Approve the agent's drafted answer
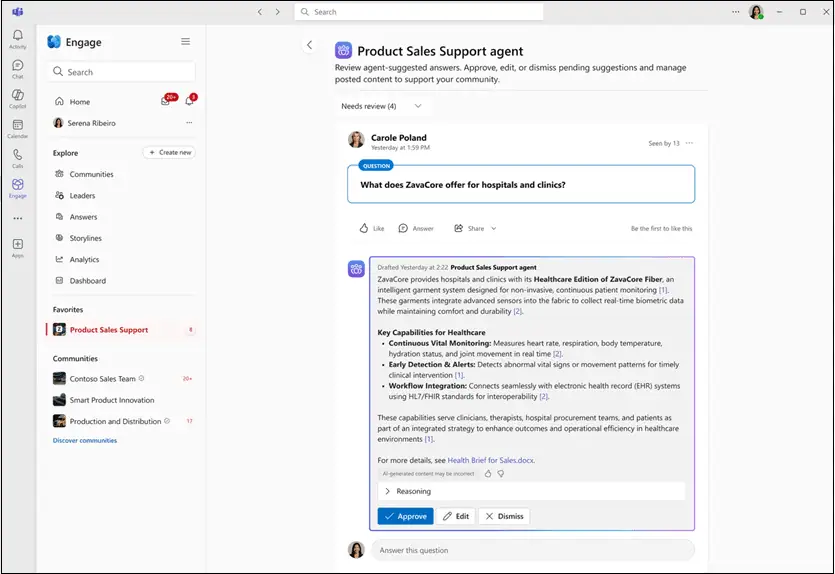 pos(405,516)
